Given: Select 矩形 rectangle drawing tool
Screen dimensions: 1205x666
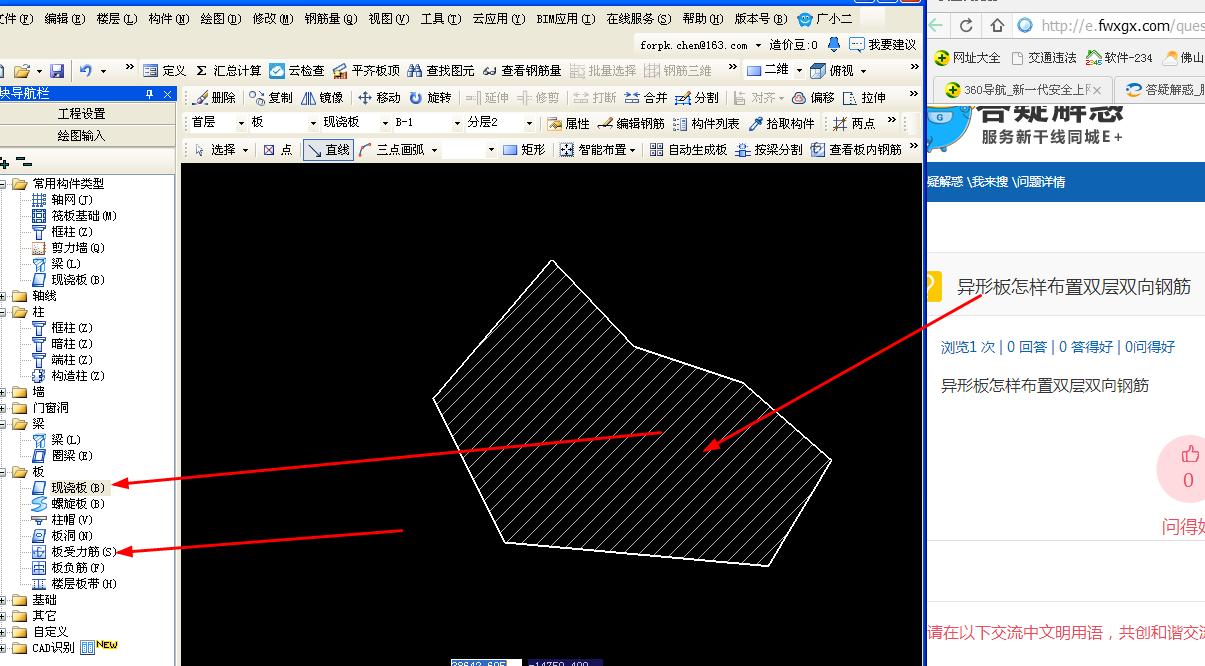Looking at the screenshot, I should [x=524, y=150].
